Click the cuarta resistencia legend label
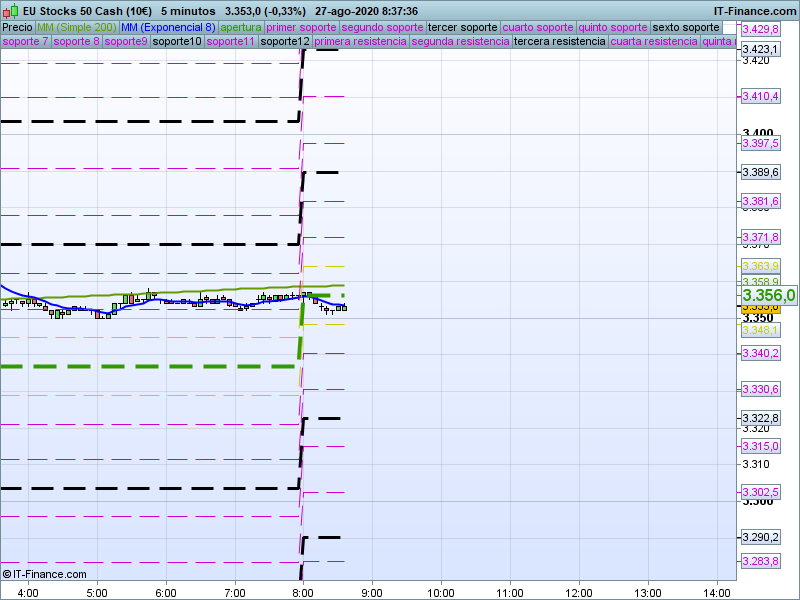 coord(654,42)
